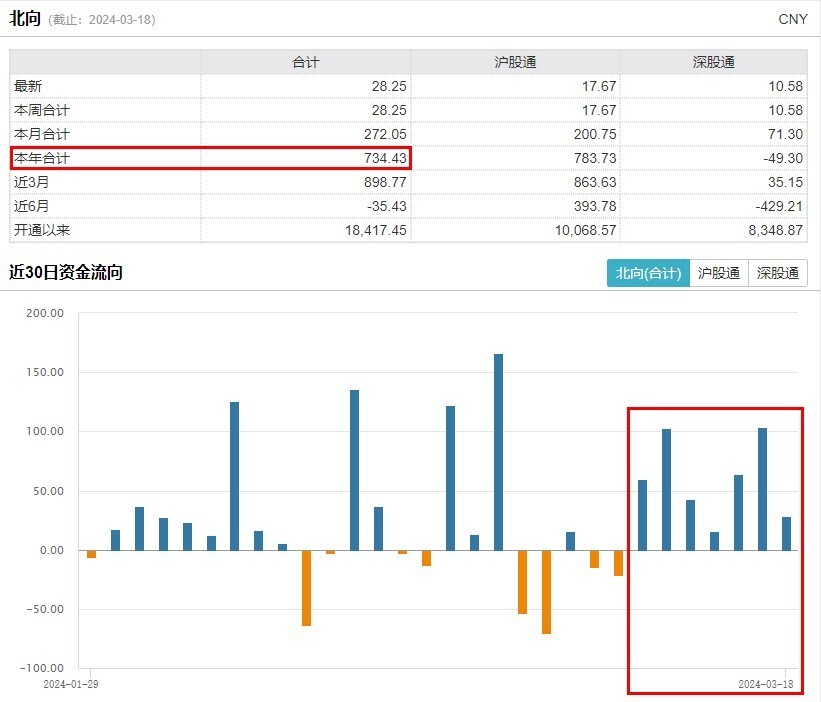Switch to the 沪股通 chart tab
This screenshot has width=821, height=702.
719,273
